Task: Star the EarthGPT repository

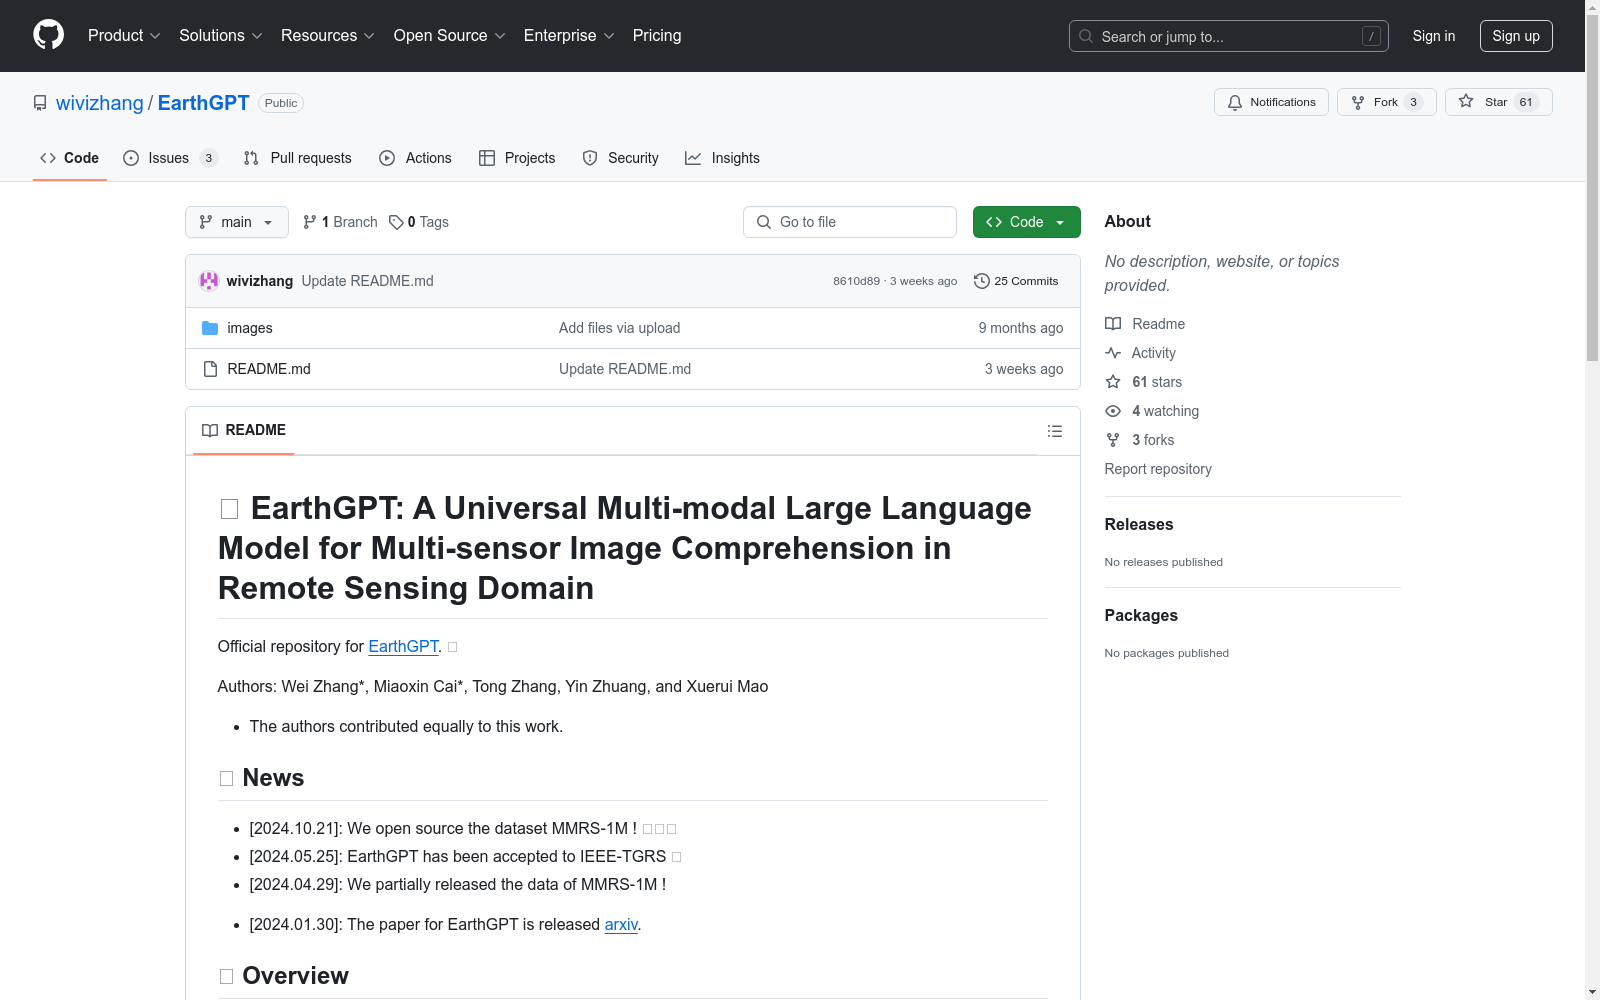Action: (x=1498, y=102)
